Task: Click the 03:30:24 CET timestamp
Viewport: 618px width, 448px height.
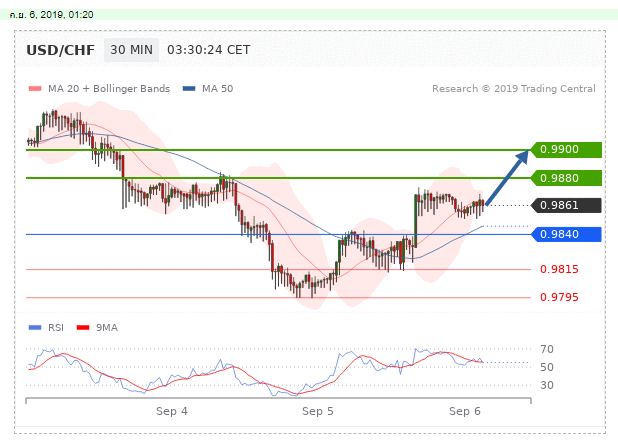Action: 208,50
